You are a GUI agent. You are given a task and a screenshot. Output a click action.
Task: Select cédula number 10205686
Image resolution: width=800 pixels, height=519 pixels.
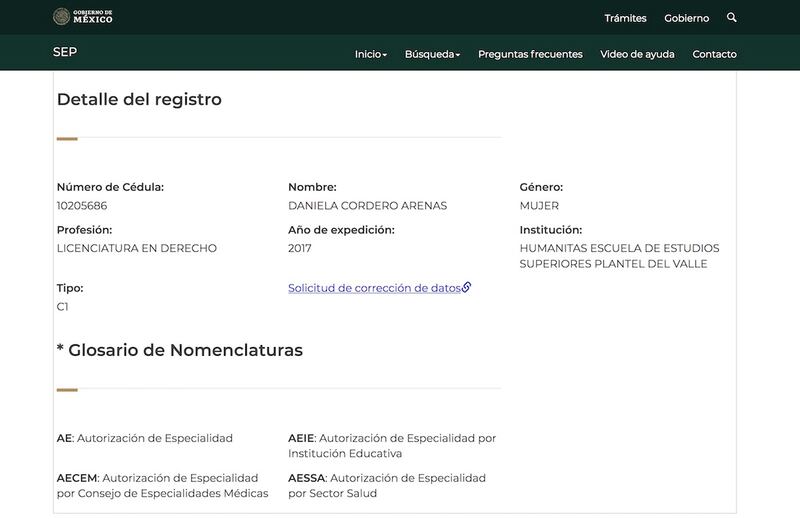(x=82, y=206)
